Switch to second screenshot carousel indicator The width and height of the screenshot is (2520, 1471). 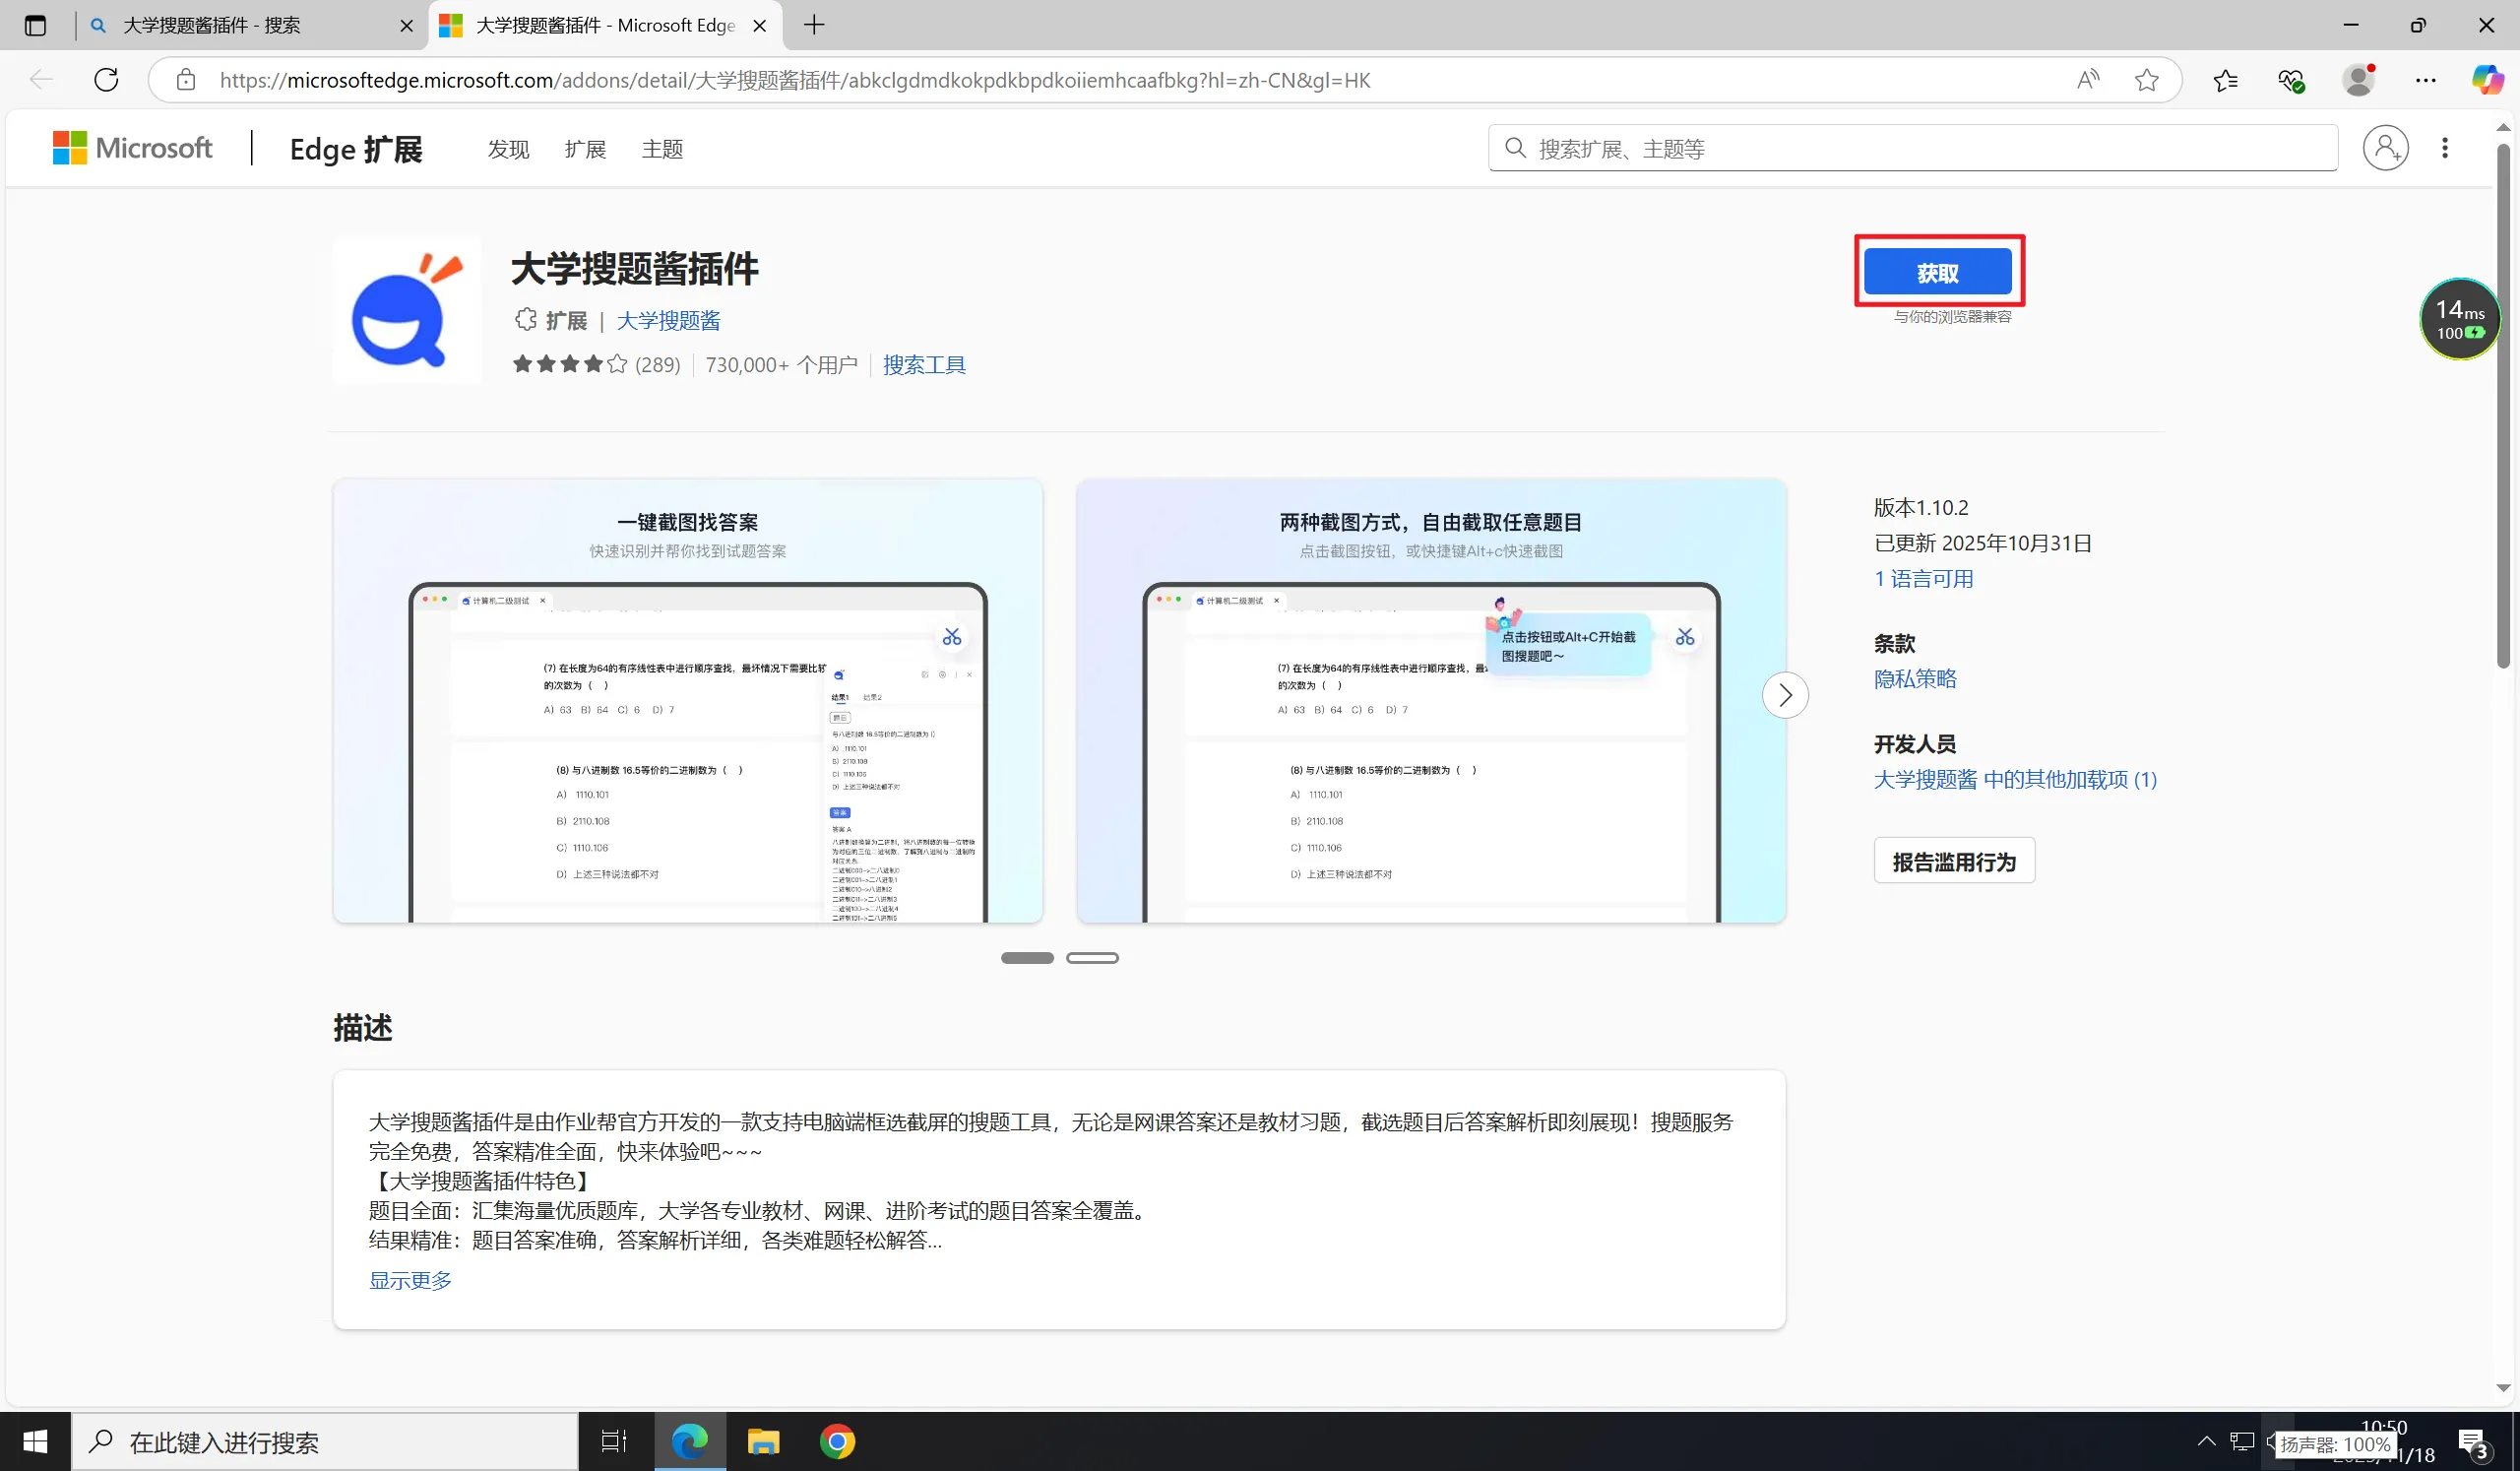1092,958
